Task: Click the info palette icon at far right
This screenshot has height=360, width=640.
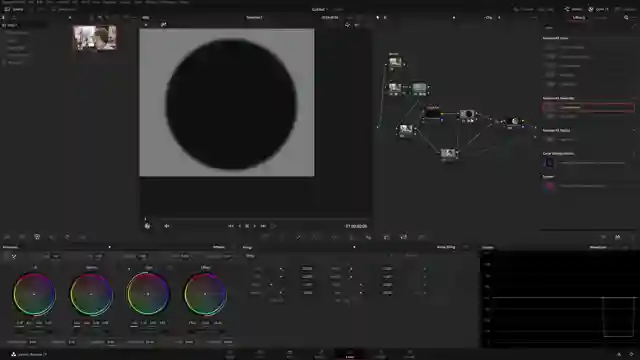Action: coord(633,237)
